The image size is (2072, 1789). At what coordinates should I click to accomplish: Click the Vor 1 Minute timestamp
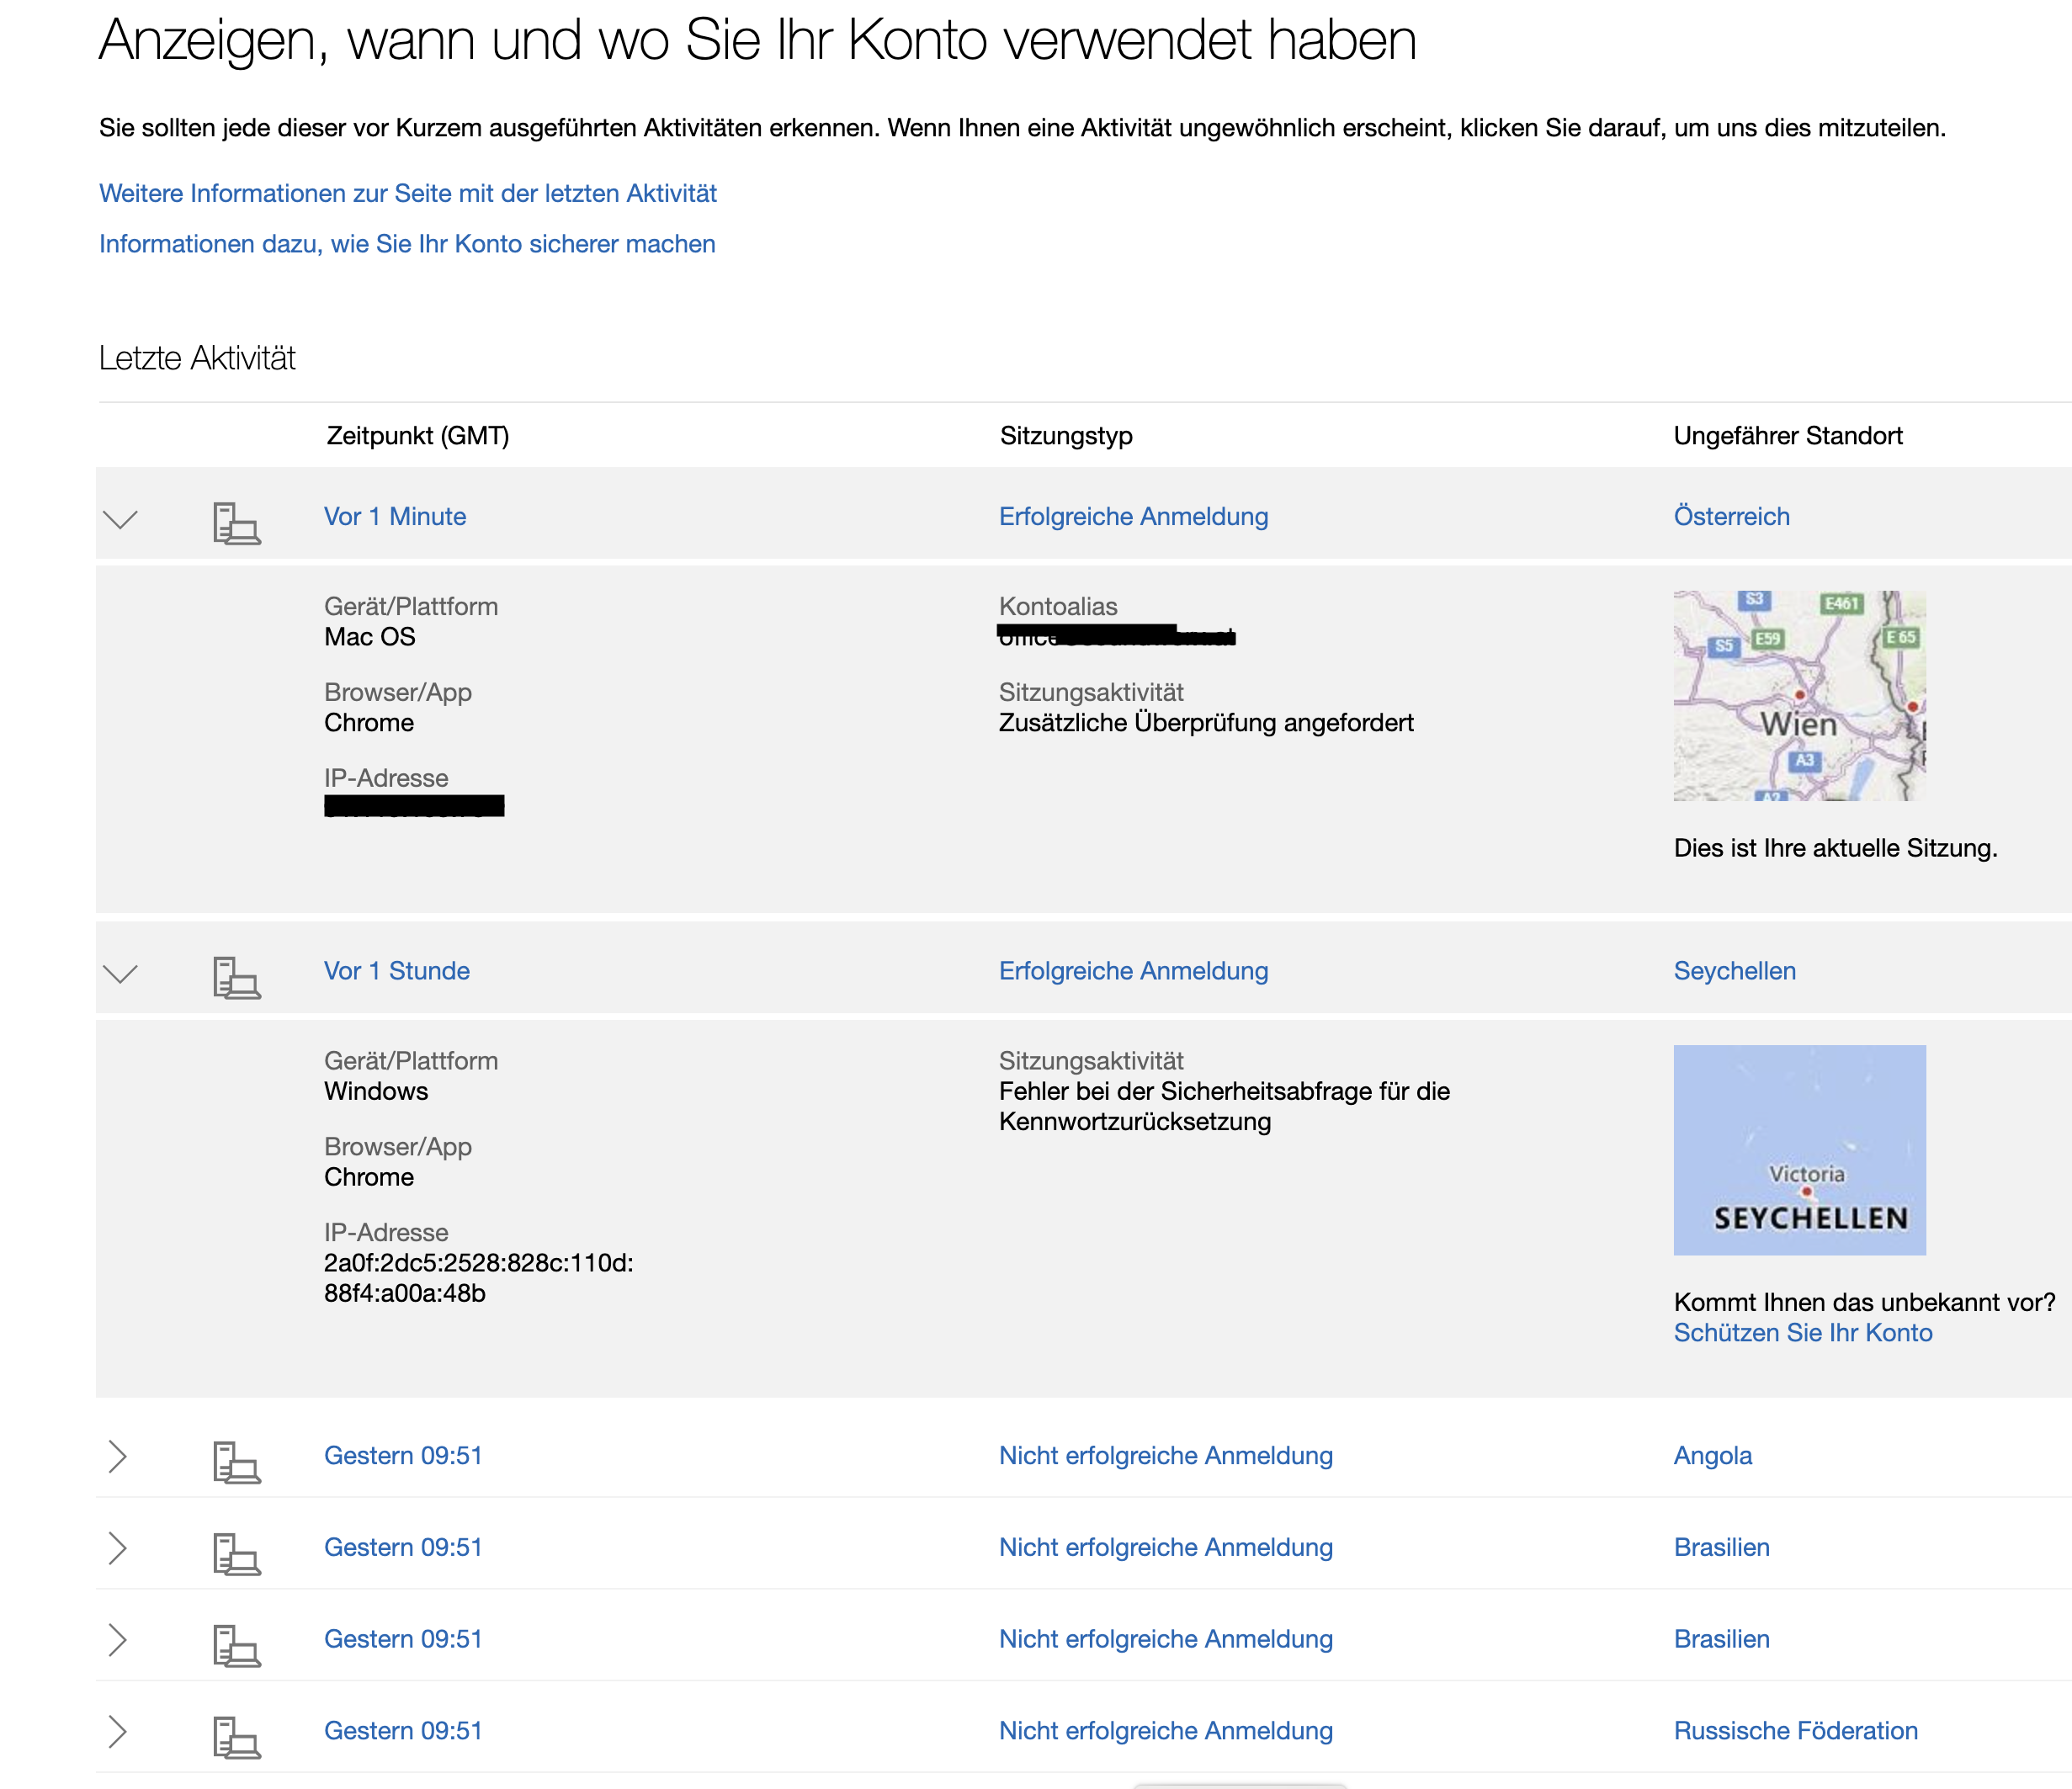(x=395, y=516)
